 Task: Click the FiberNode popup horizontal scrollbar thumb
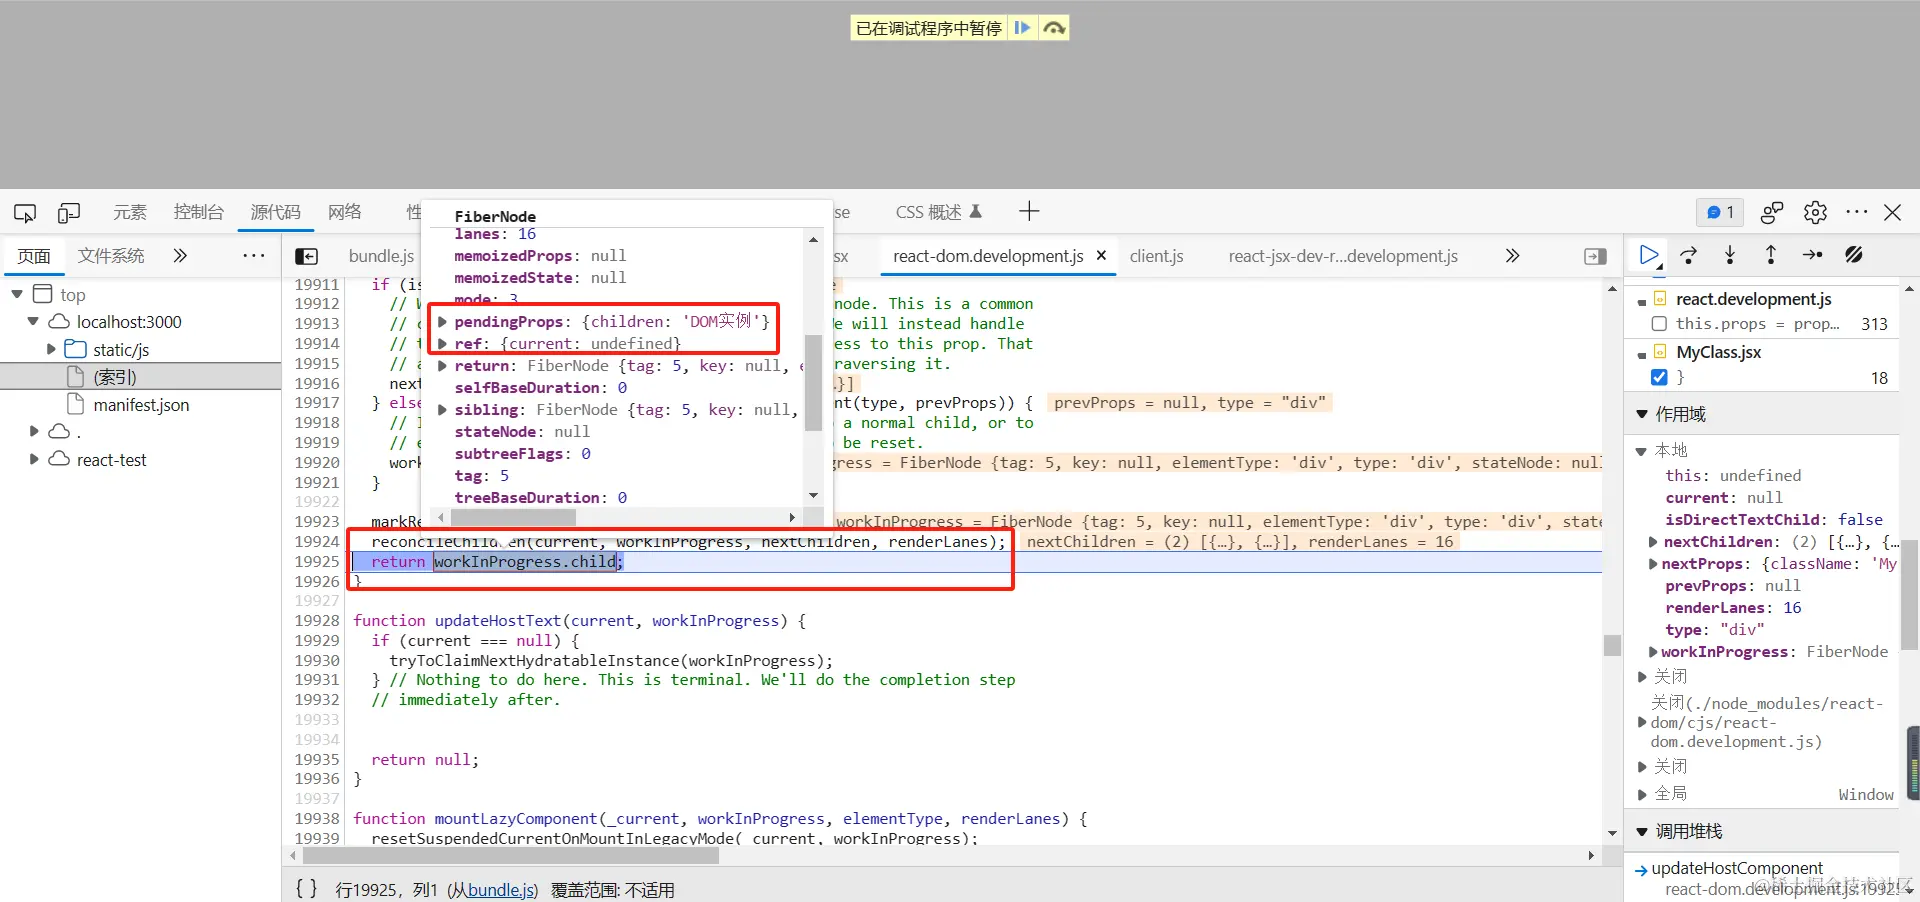[513, 518]
